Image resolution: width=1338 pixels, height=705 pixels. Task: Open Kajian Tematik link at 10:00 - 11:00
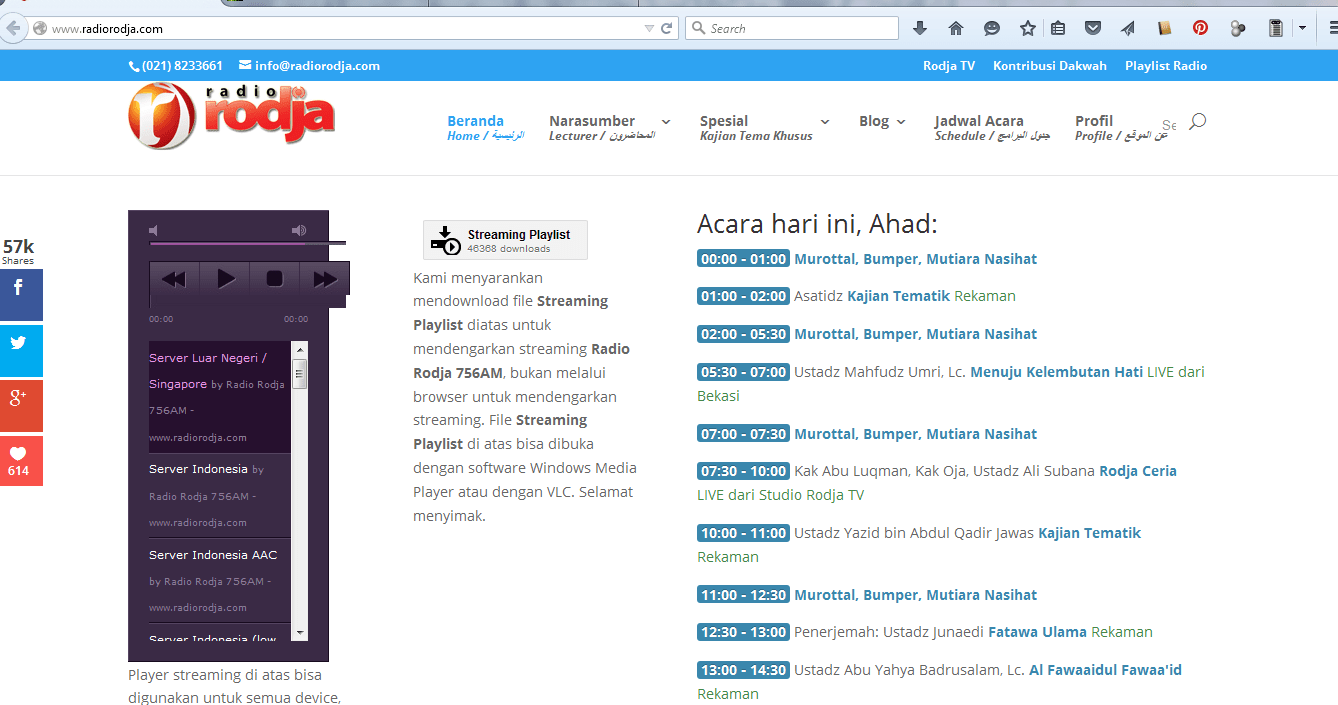click(1089, 533)
